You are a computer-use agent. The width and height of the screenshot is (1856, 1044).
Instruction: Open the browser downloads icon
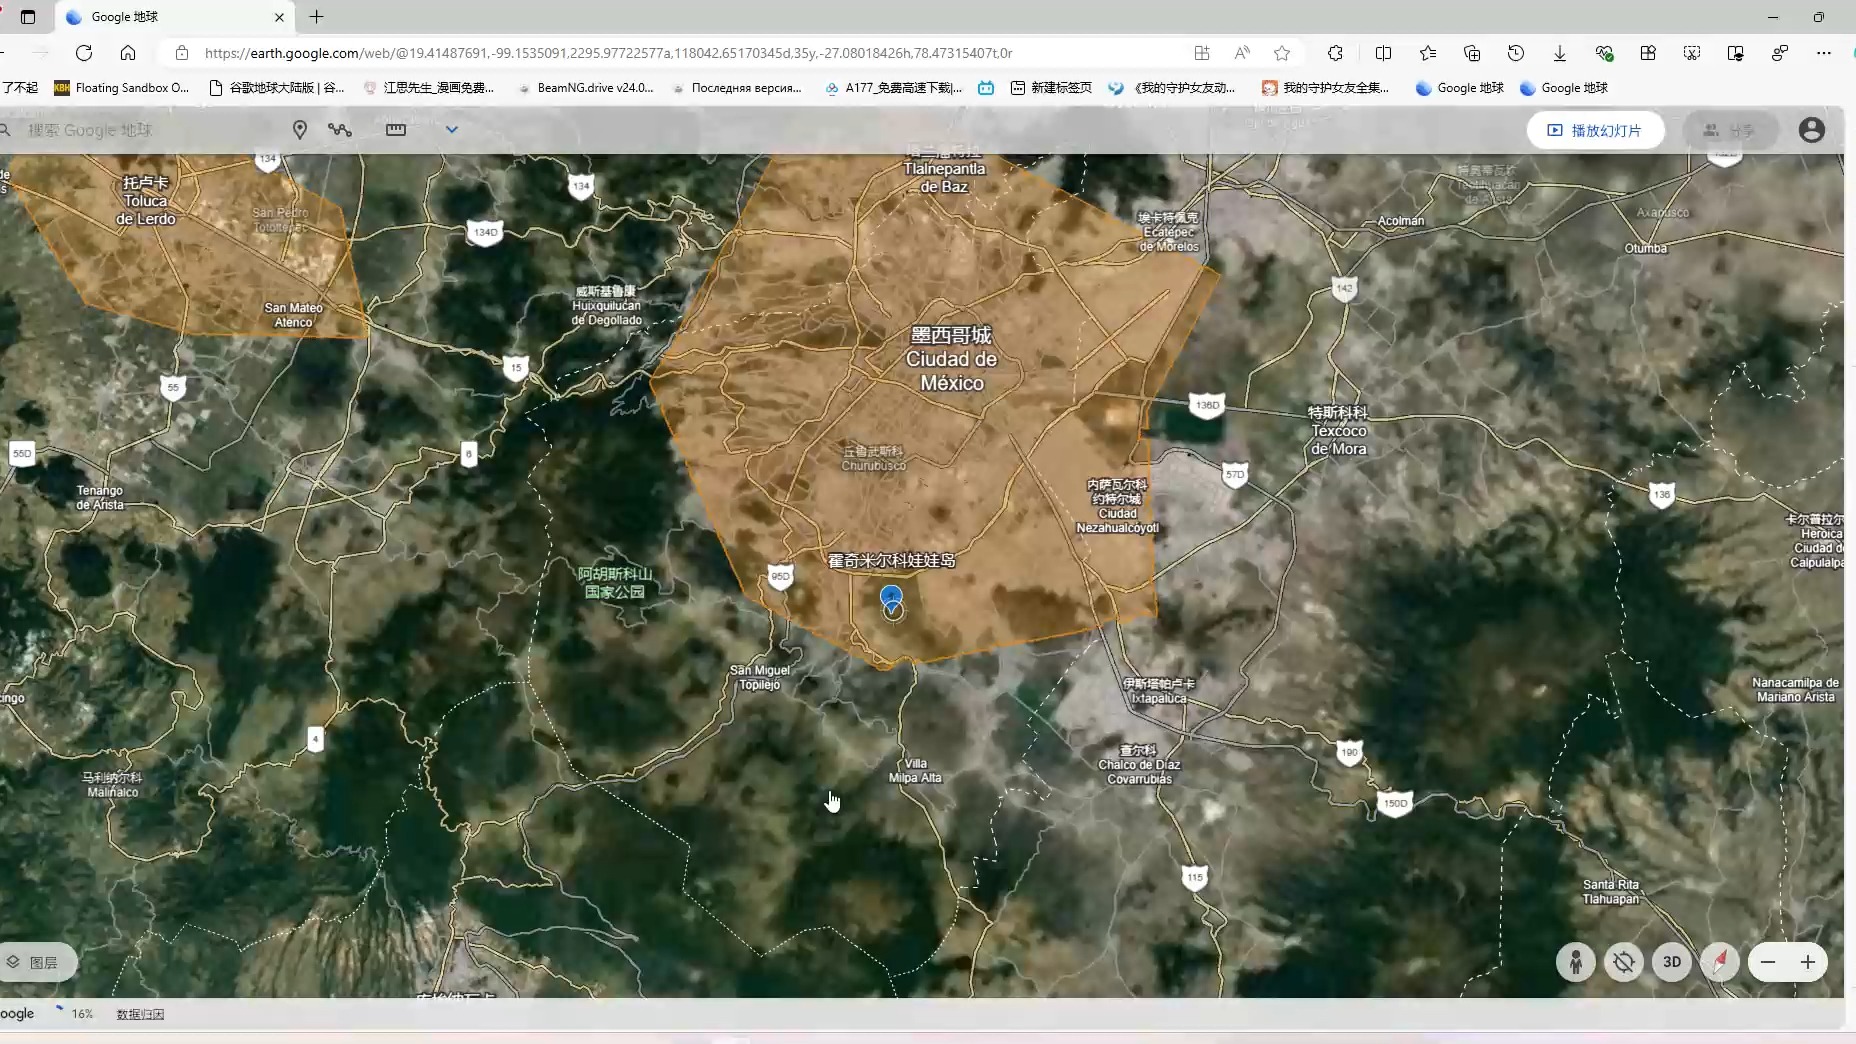coord(1560,53)
